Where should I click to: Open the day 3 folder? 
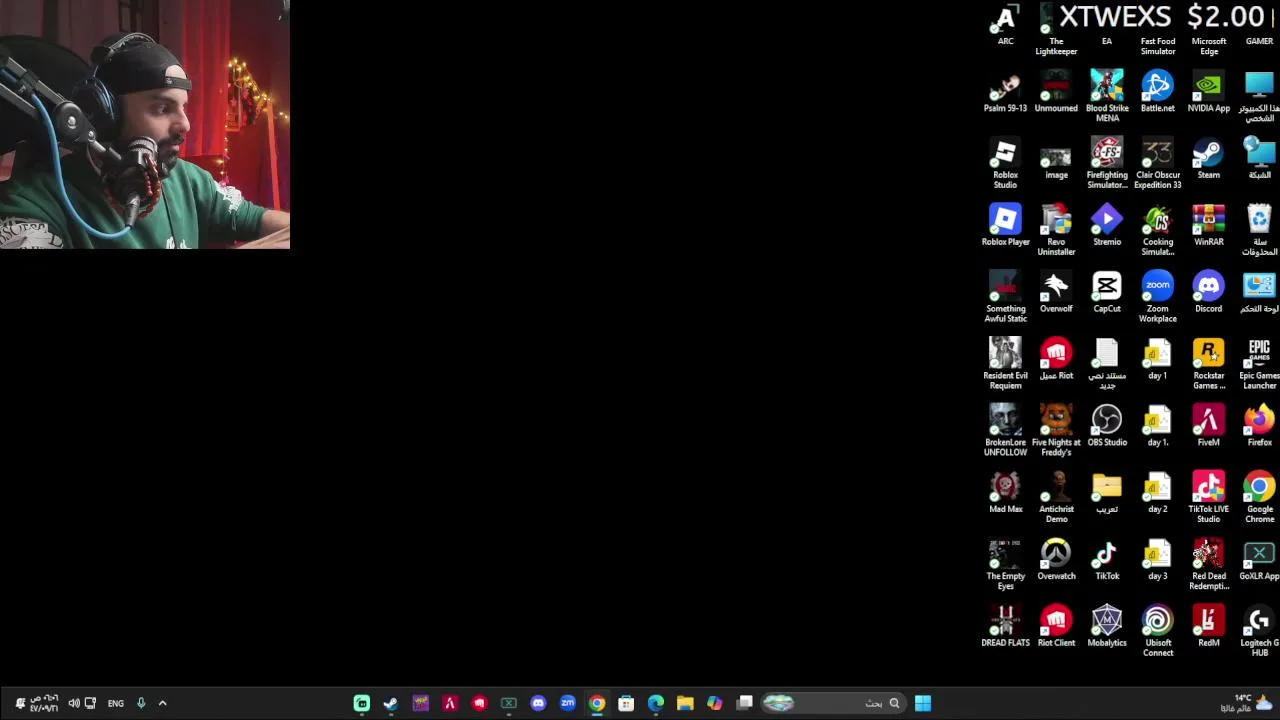tap(1158, 561)
